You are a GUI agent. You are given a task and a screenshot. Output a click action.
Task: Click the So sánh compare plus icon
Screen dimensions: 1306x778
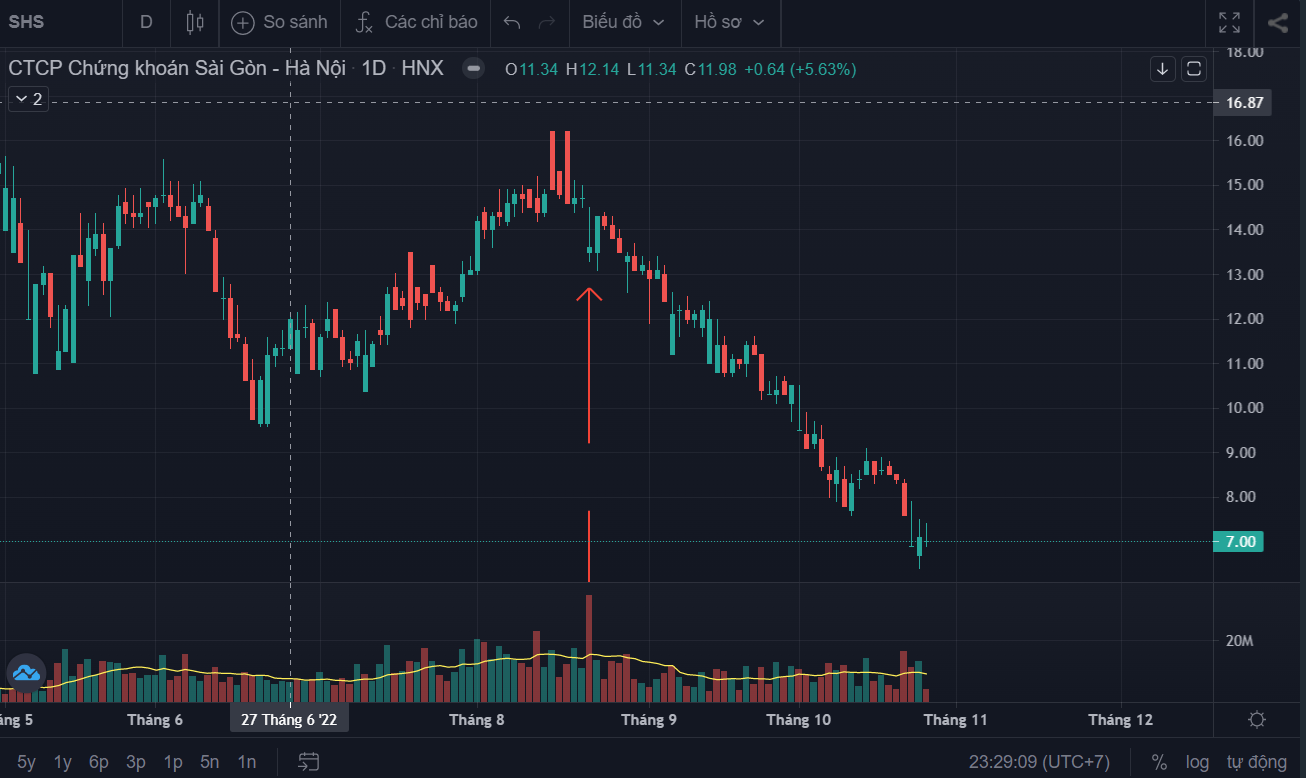pyautogui.click(x=243, y=22)
